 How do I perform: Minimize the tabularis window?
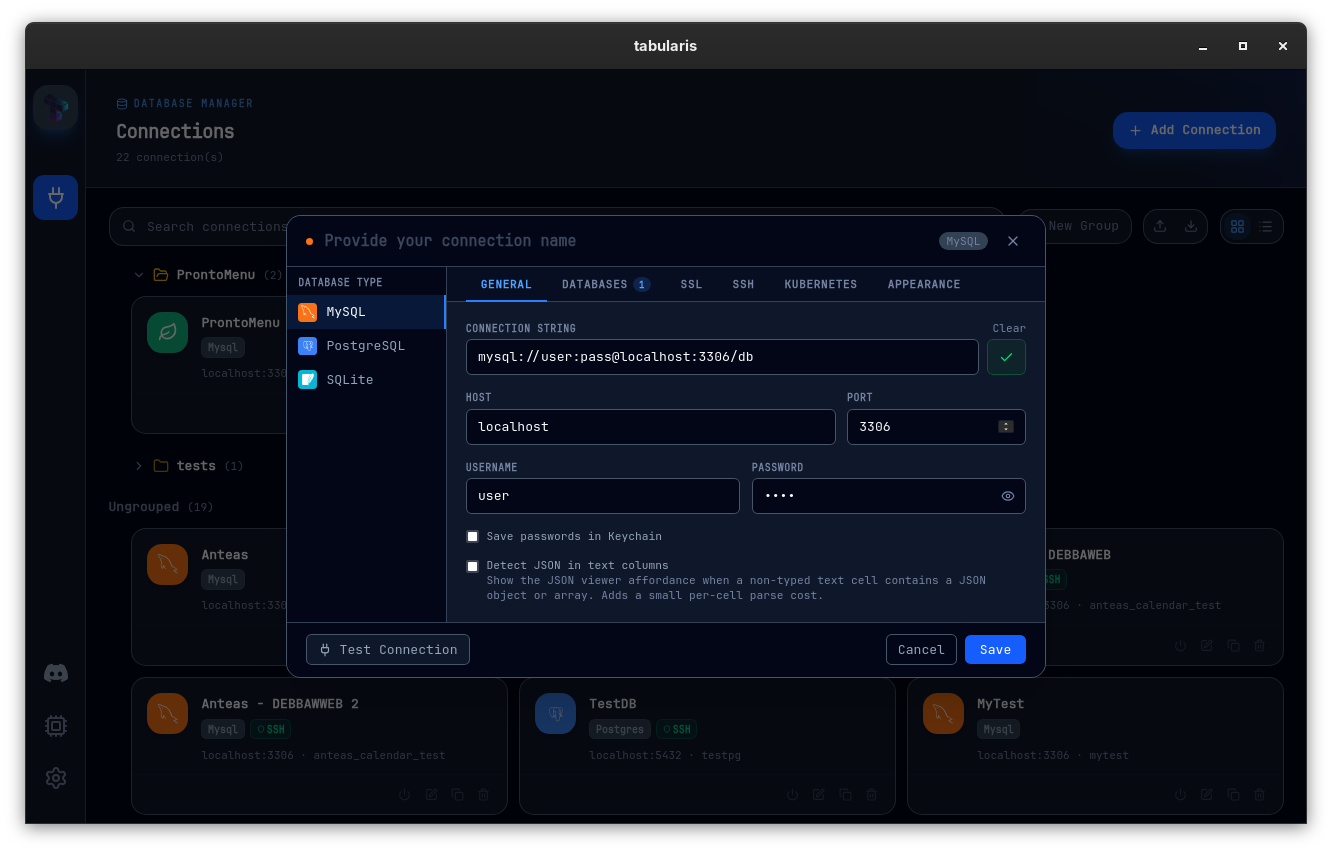tap(1203, 46)
